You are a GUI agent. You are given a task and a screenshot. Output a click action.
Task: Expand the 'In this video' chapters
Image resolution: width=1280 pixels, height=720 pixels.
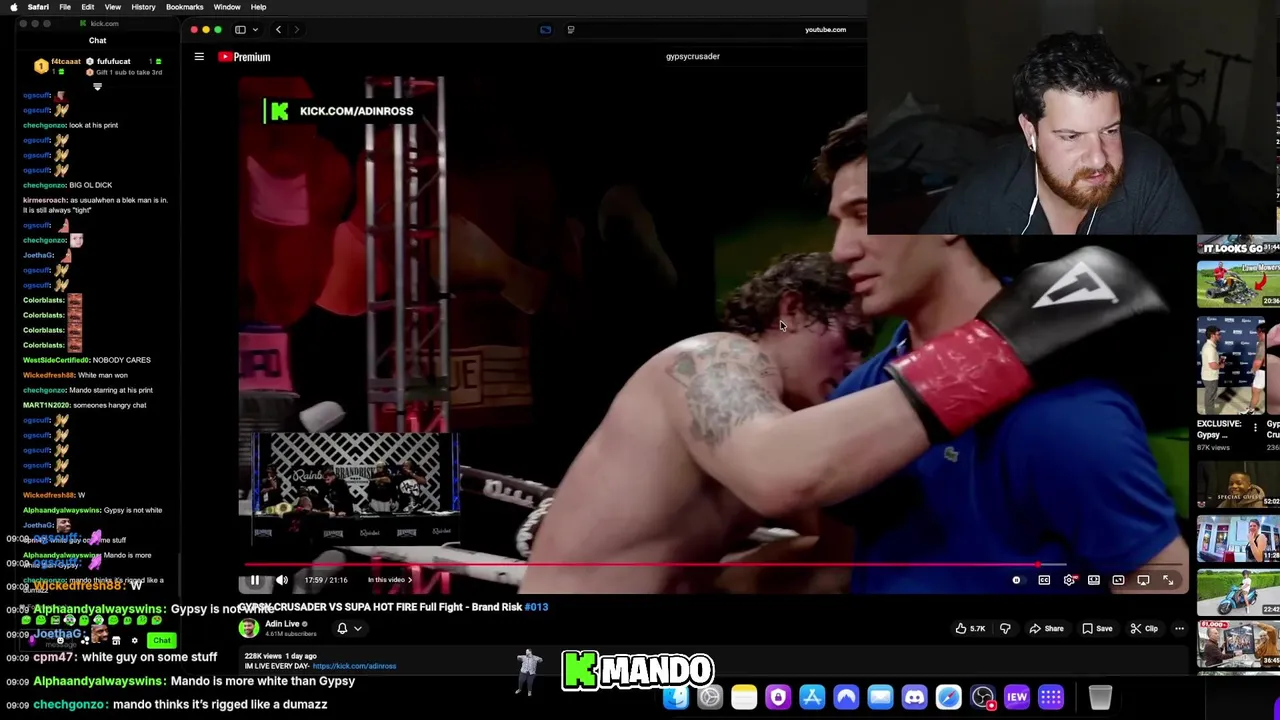pyautogui.click(x=390, y=580)
